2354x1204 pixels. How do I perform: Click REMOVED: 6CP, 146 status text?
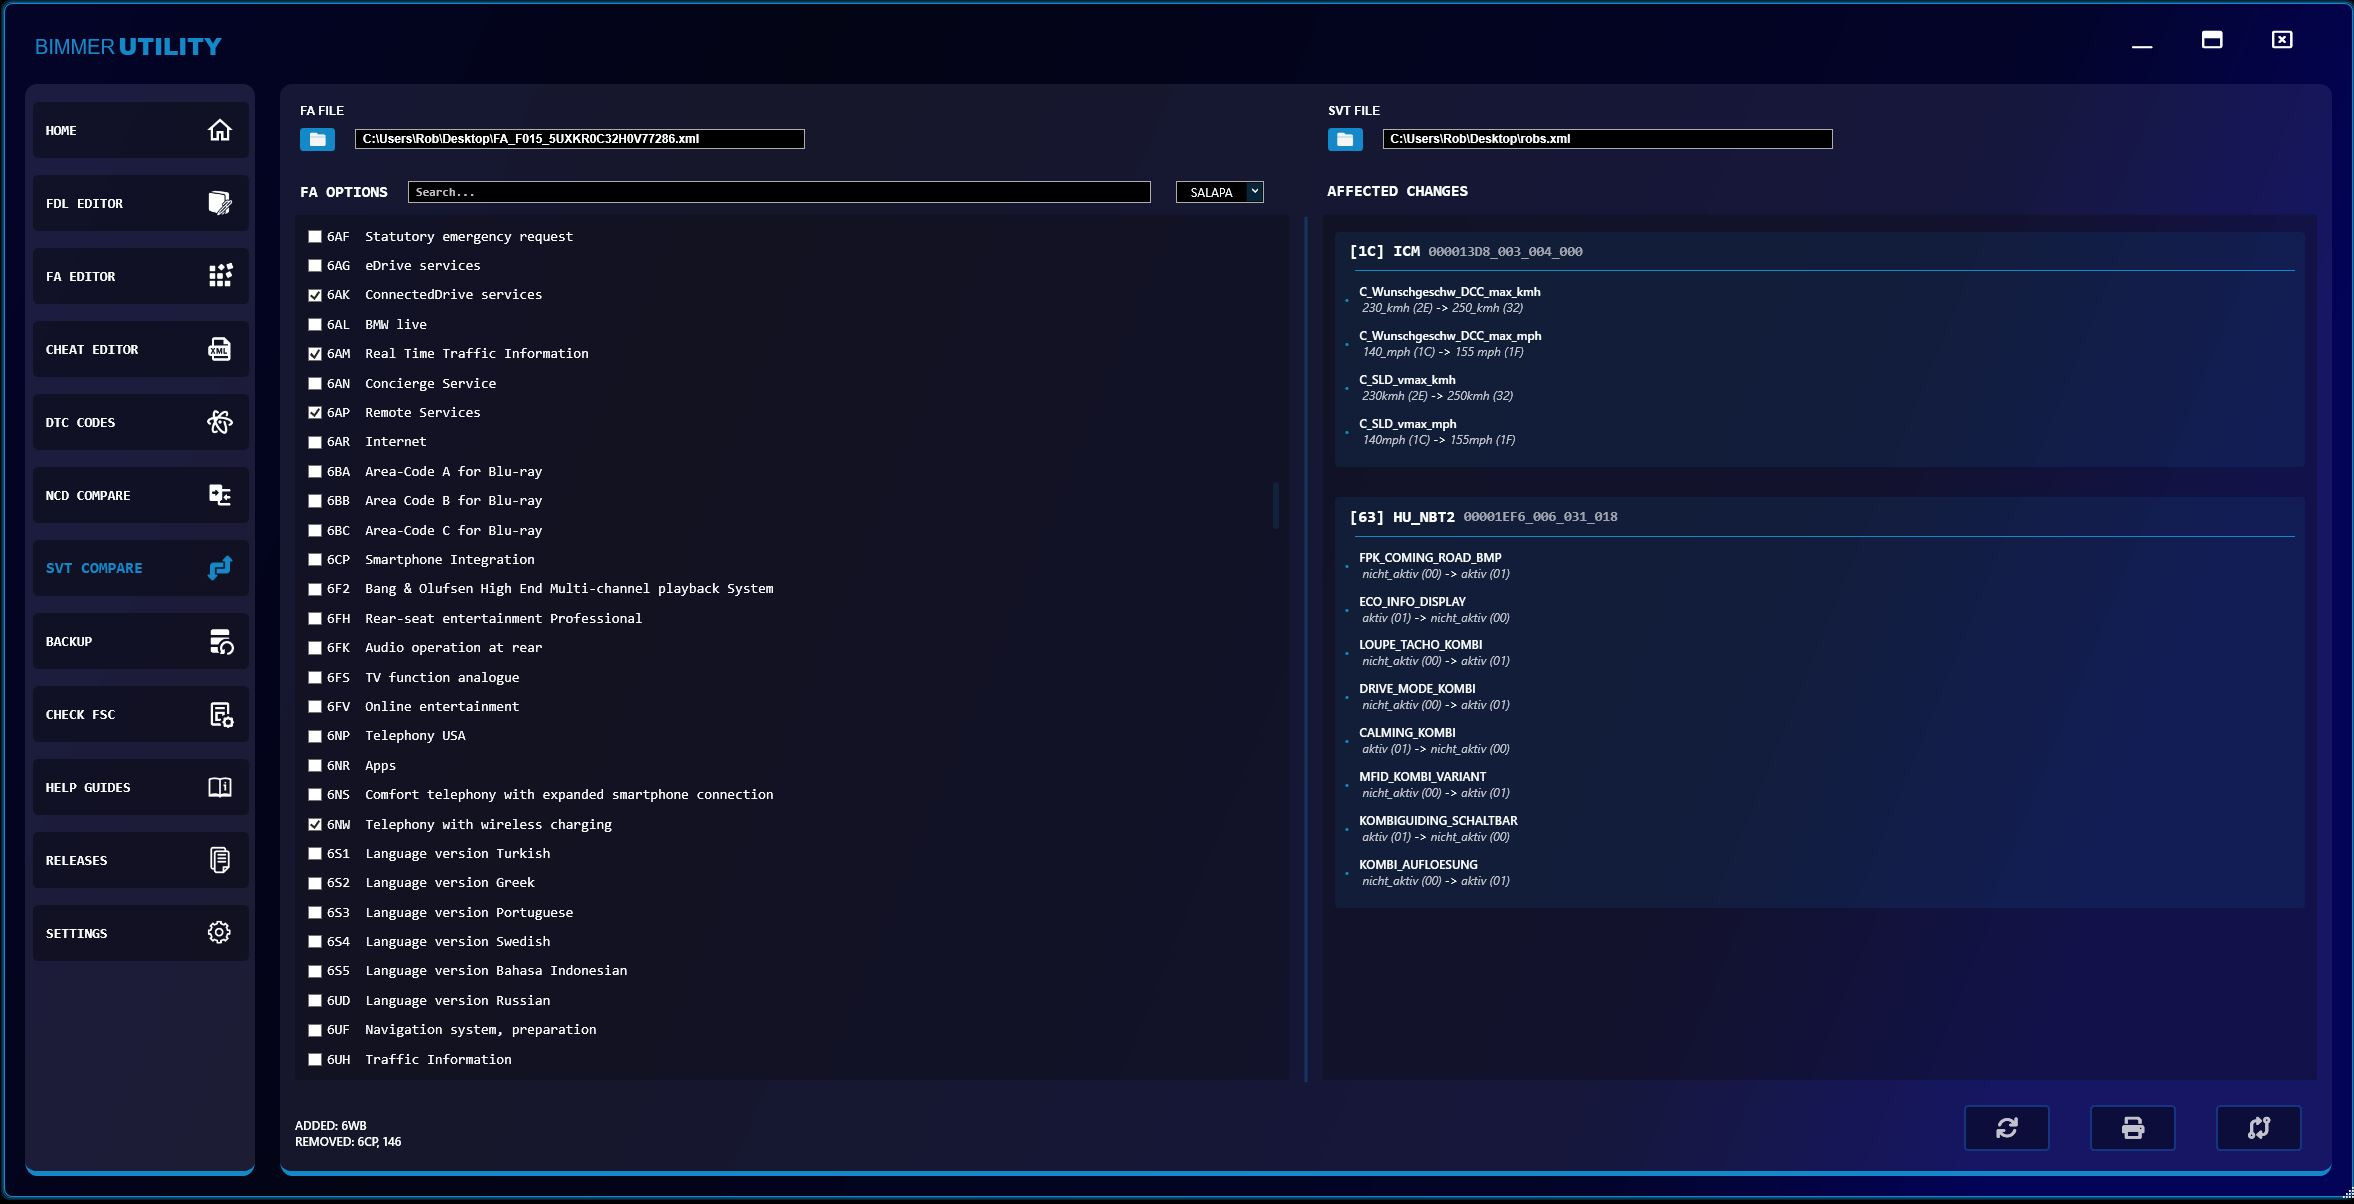[x=348, y=1142]
